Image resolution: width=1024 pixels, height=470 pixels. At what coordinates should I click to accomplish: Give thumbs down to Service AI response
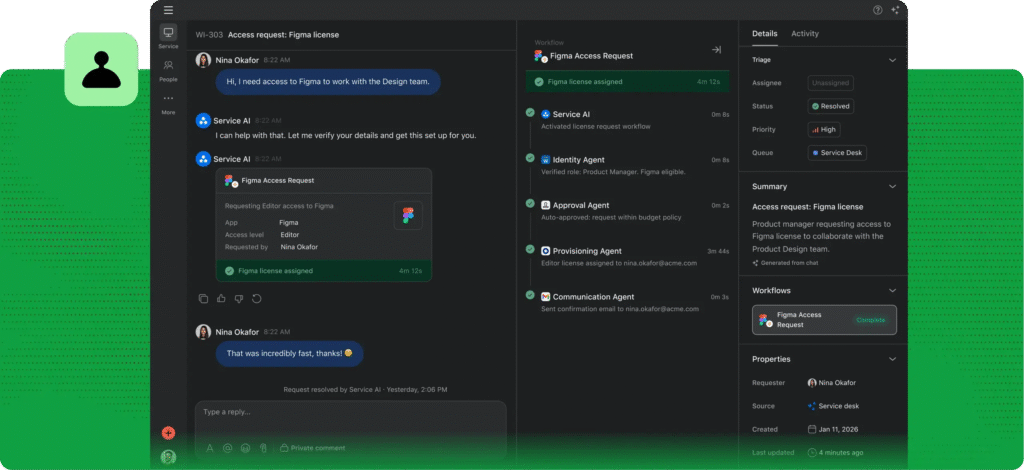click(x=238, y=298)
